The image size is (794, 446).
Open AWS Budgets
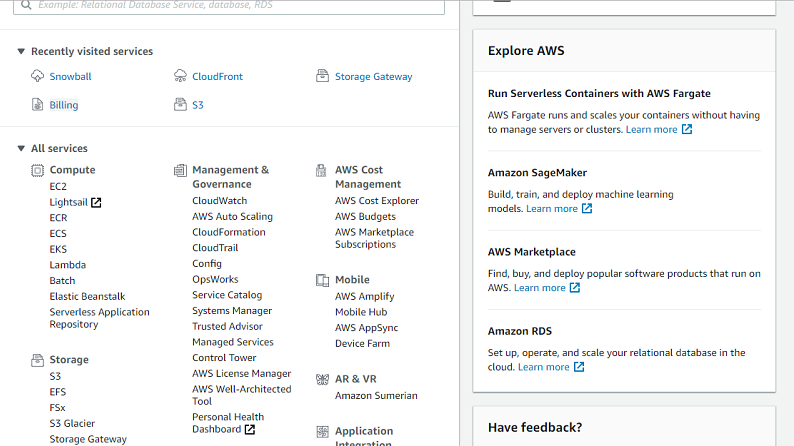pos(365,216)
